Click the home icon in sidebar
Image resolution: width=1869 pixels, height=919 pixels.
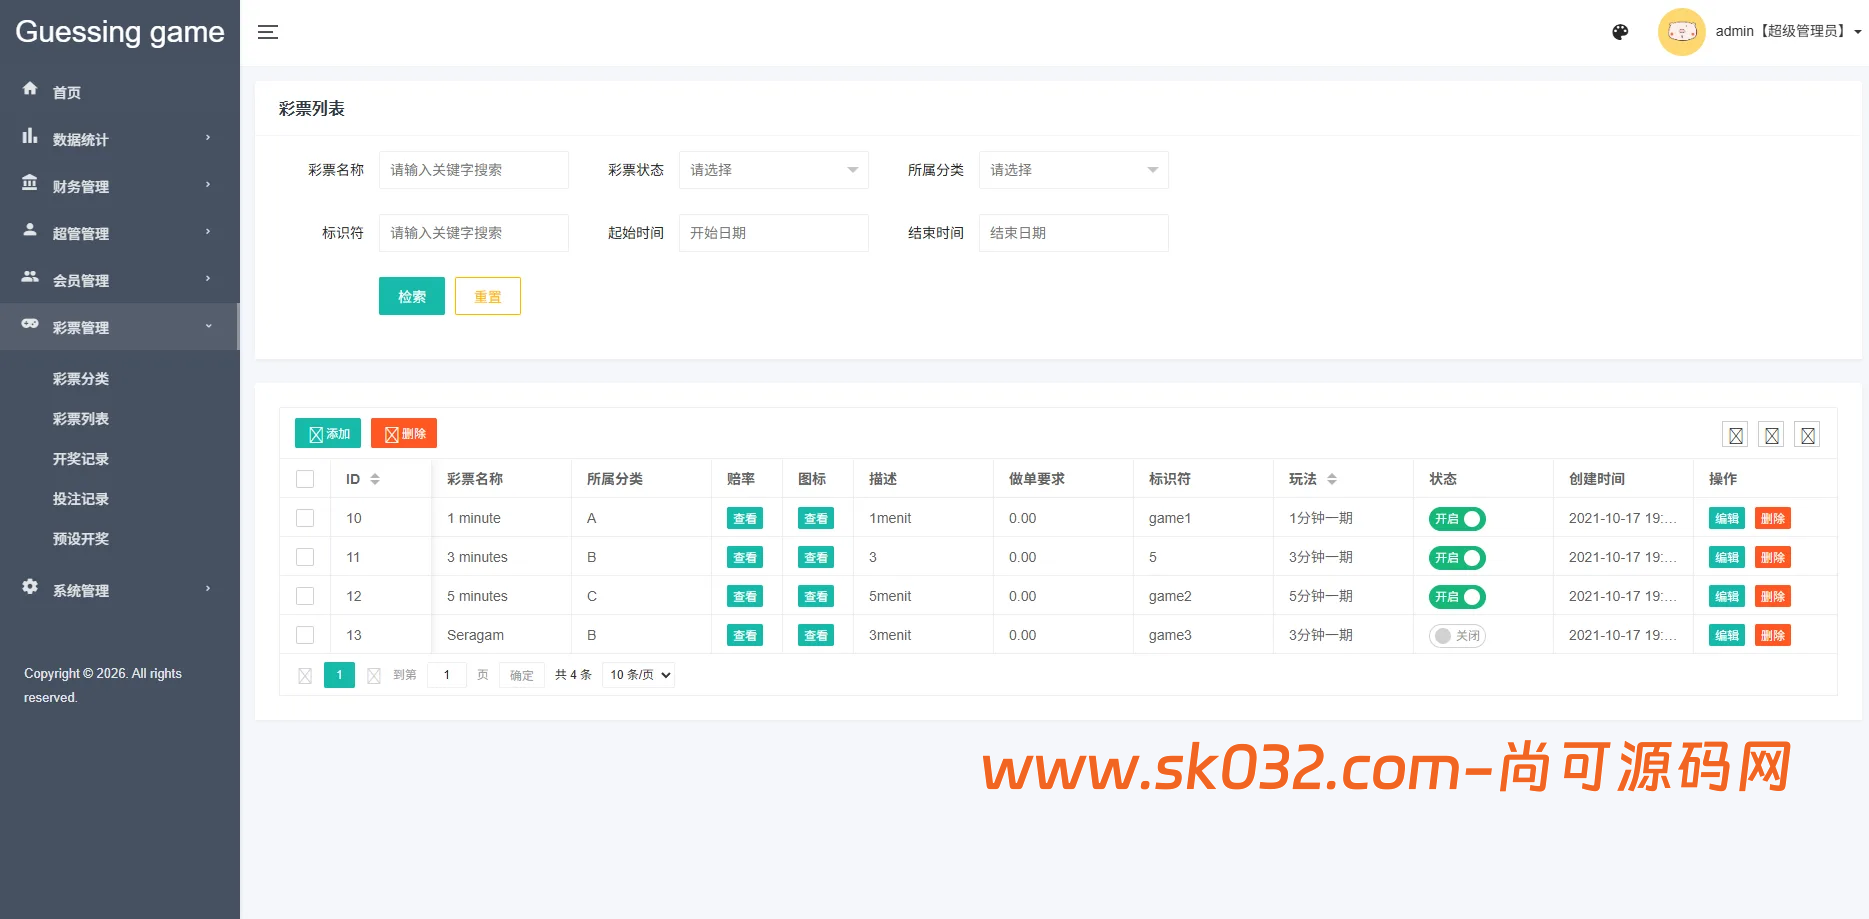(x=30, y=89)
